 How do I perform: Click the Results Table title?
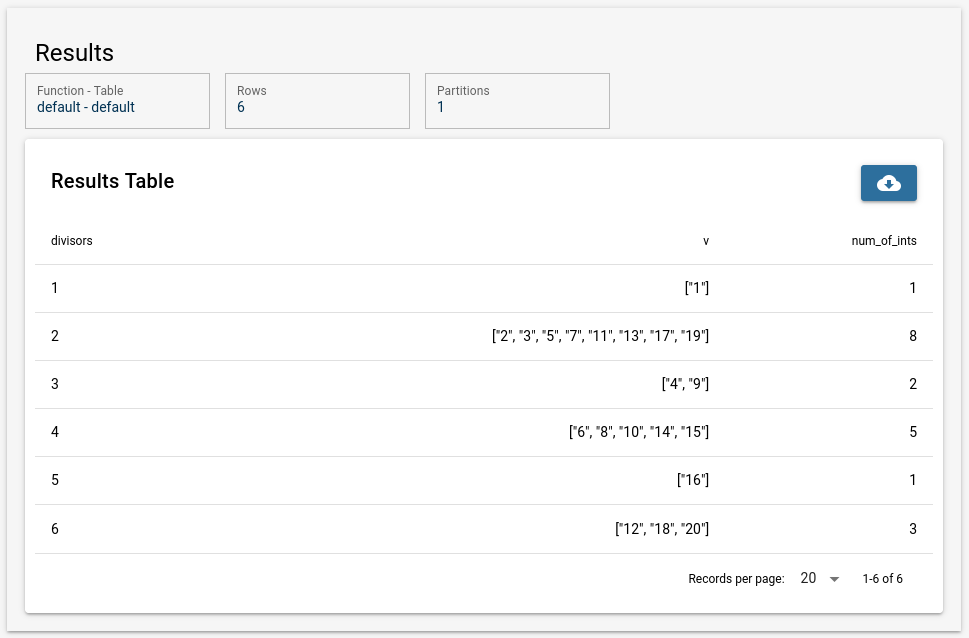tap(112, 181)
